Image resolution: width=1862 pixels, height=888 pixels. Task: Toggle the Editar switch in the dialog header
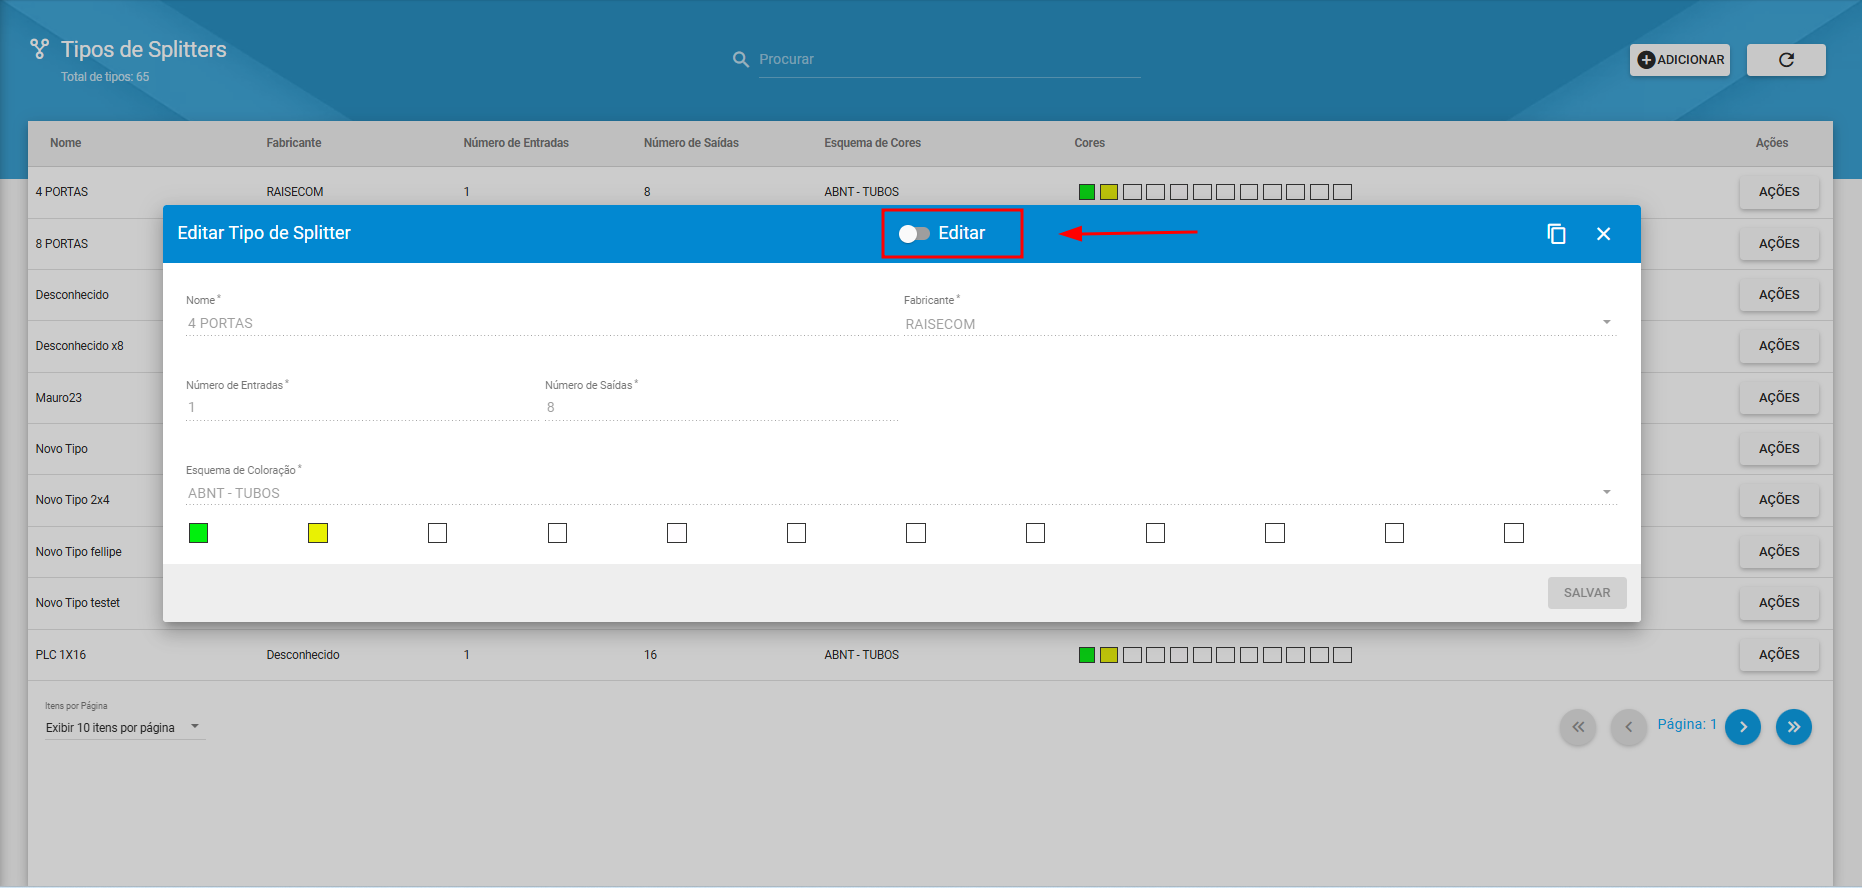point(914,233)
